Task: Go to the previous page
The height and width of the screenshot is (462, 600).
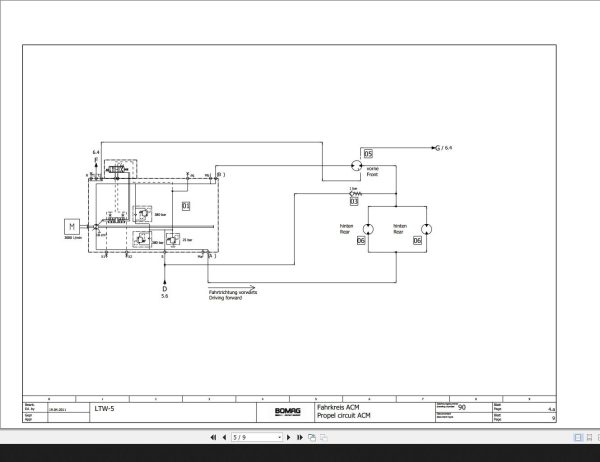Action: (x=224, y=437)
